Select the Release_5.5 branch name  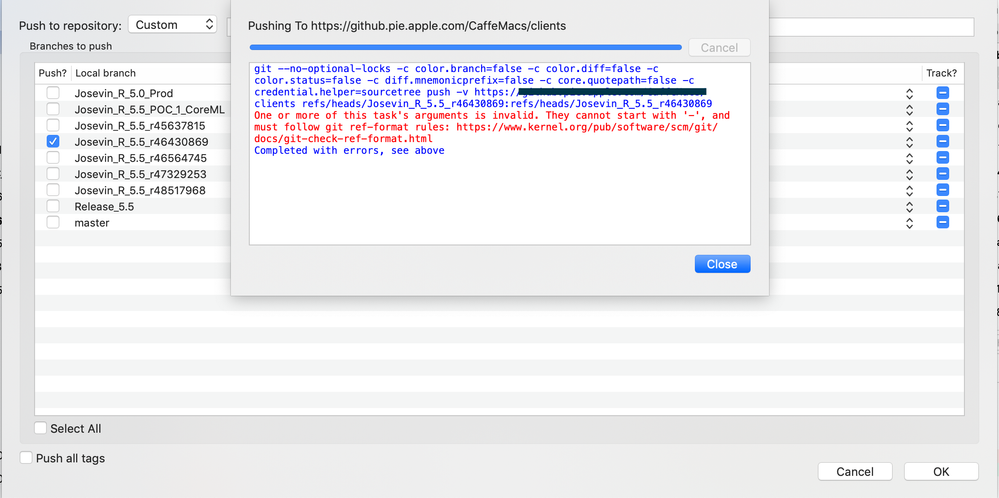point(104,206)
